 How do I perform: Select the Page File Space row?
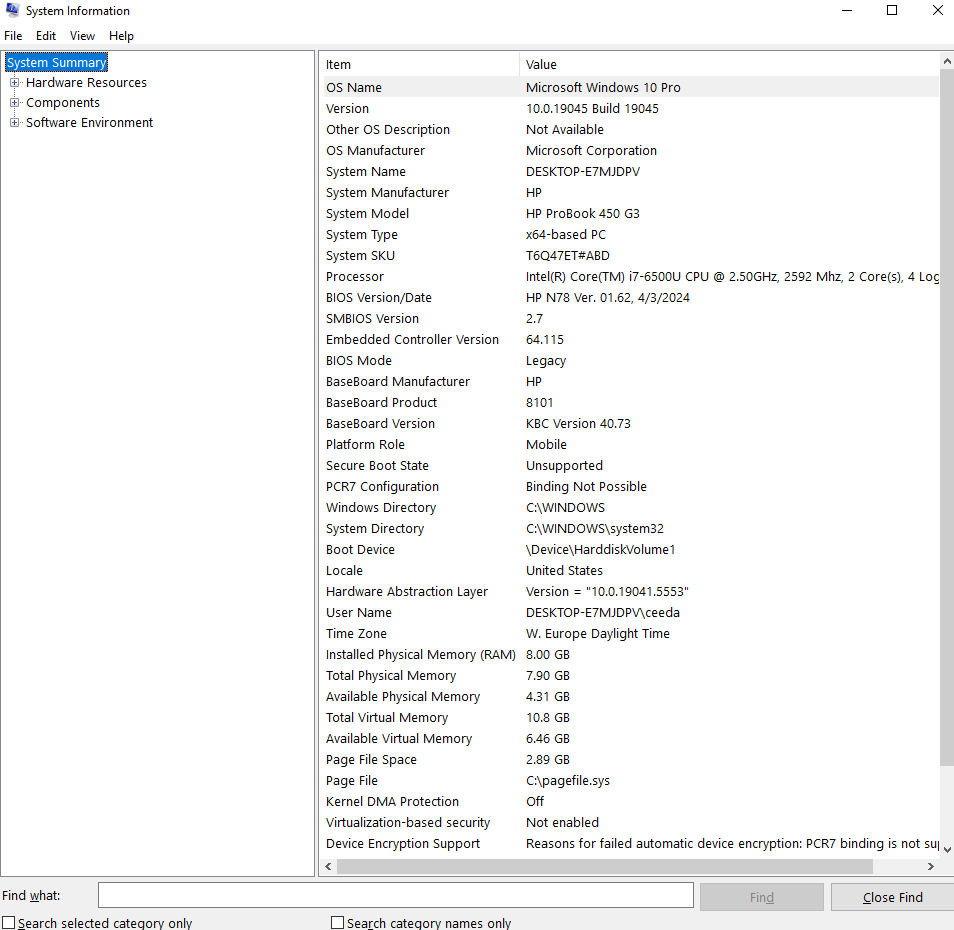coord(629,759)
